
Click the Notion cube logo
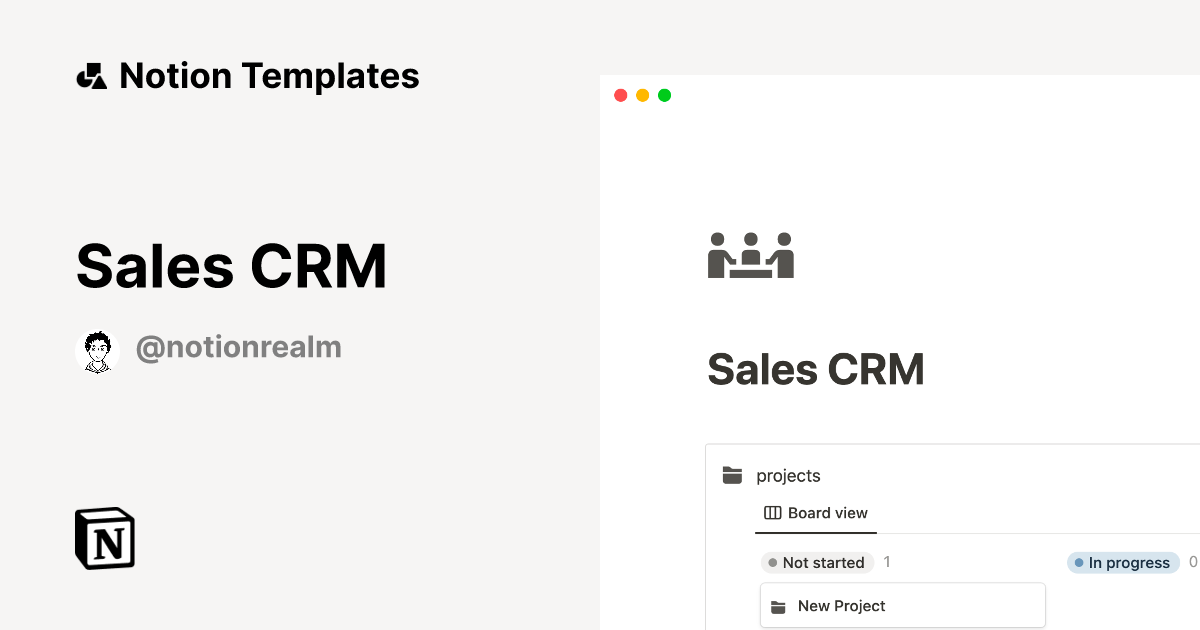tap(105, 539)
